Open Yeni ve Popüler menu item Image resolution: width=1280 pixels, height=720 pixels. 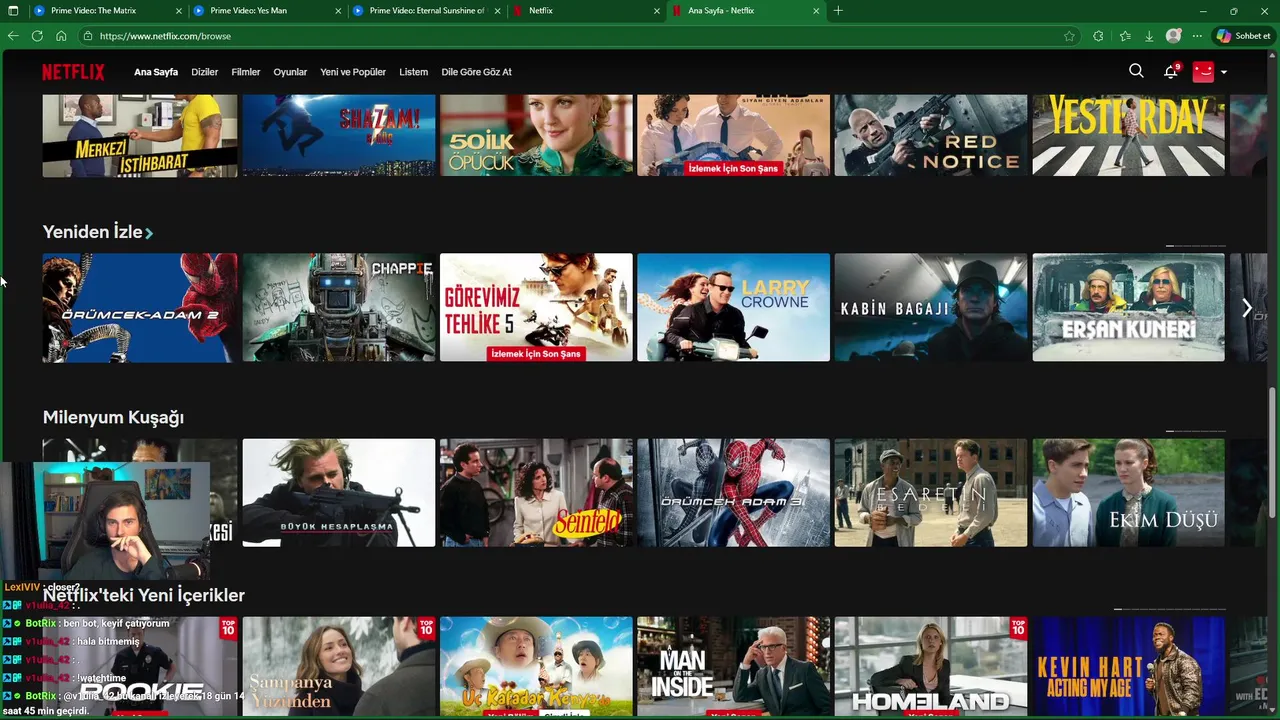(x=353, y=72)
